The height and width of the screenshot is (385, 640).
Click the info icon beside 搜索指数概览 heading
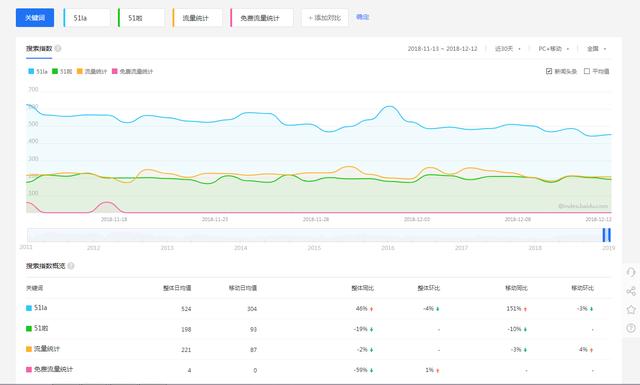click(71, 266)
